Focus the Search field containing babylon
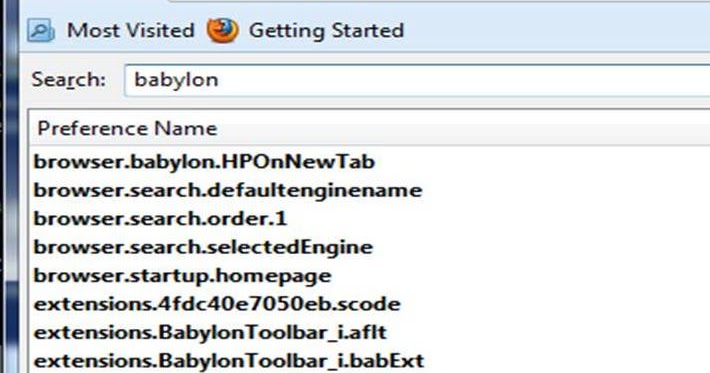The width and height of the screenshot is (710, 373). point(417,80)
